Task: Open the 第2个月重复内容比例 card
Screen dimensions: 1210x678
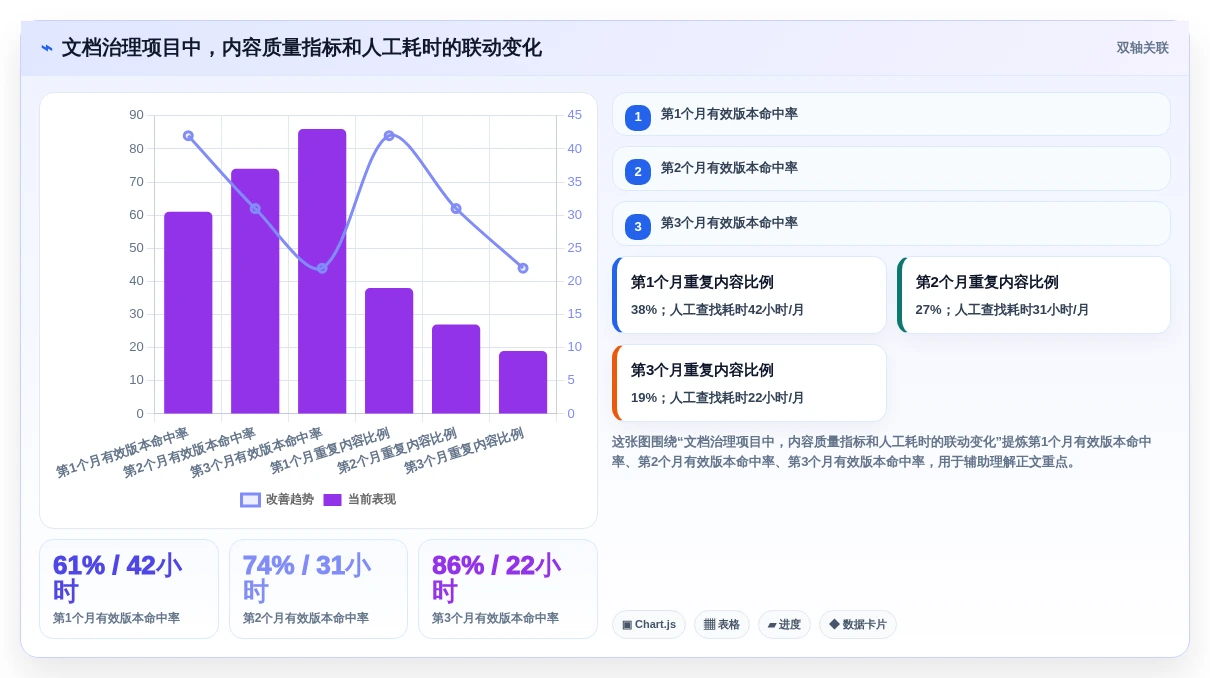Action: [1034, 295]
